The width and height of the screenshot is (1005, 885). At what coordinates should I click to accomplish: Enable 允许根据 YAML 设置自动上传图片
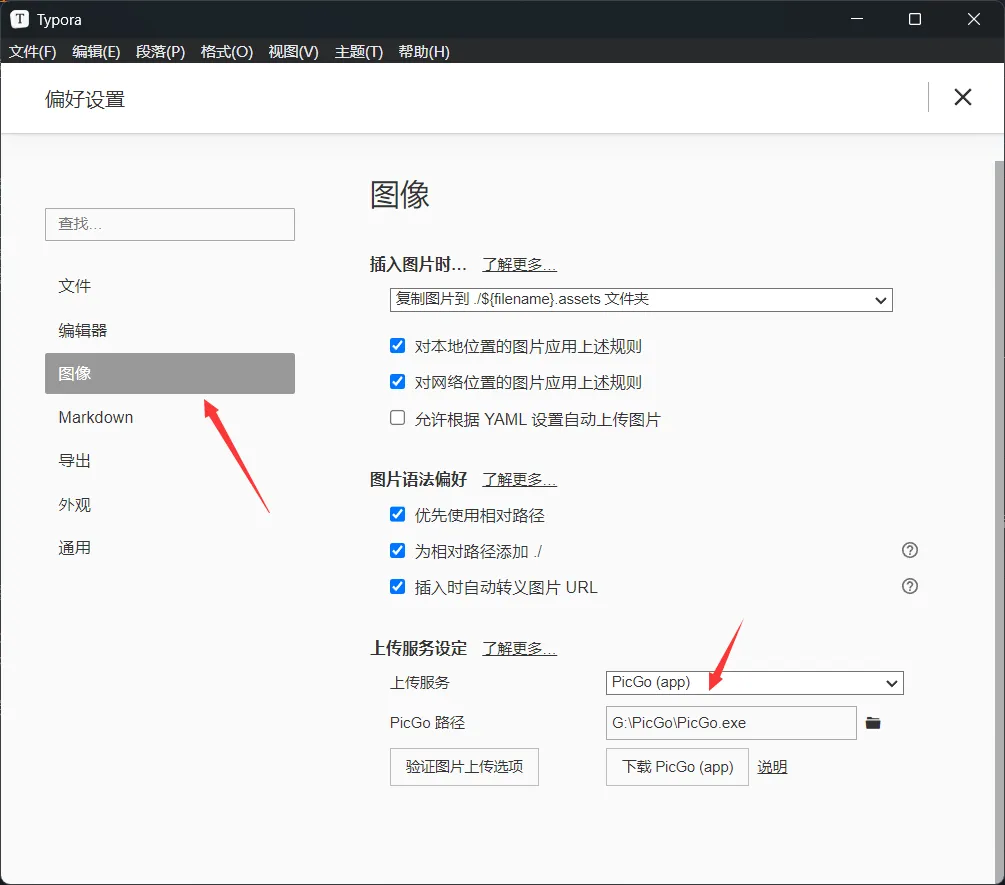[x=397, y=418]
